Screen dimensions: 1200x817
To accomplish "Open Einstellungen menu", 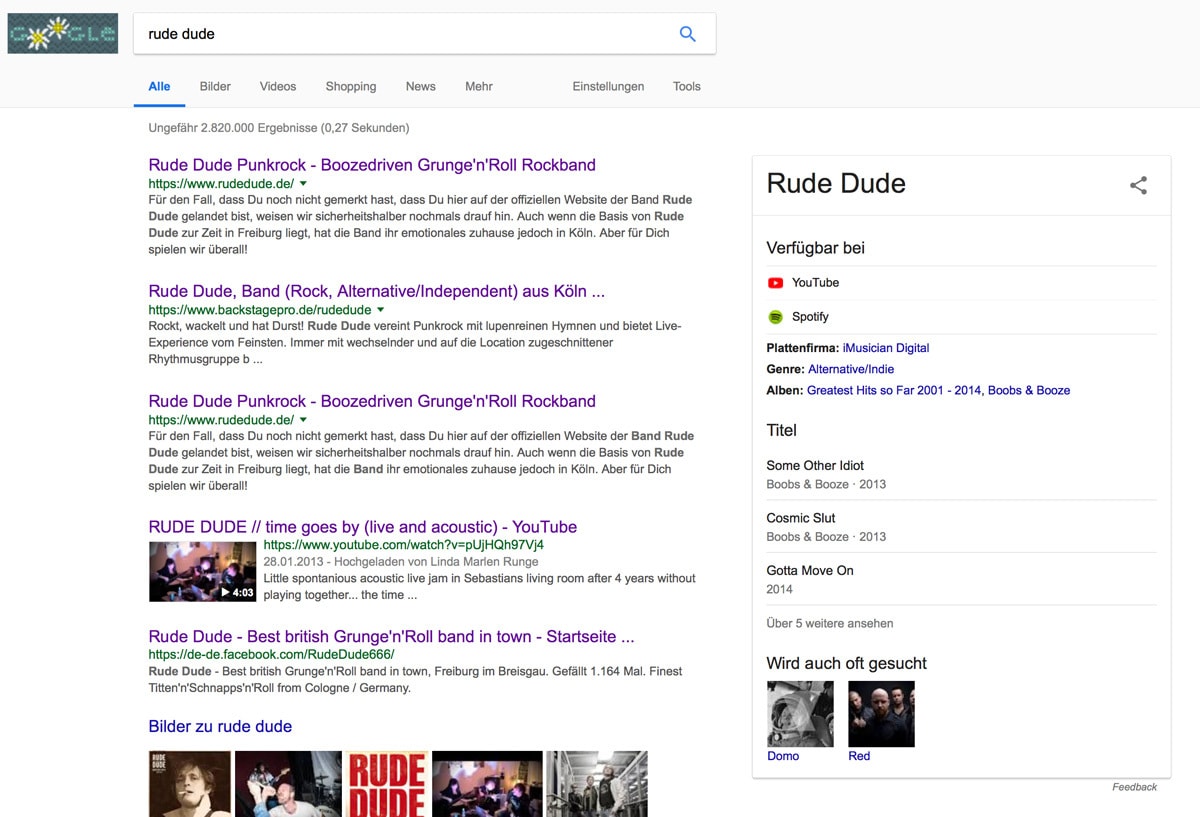I will pos(608,86).
